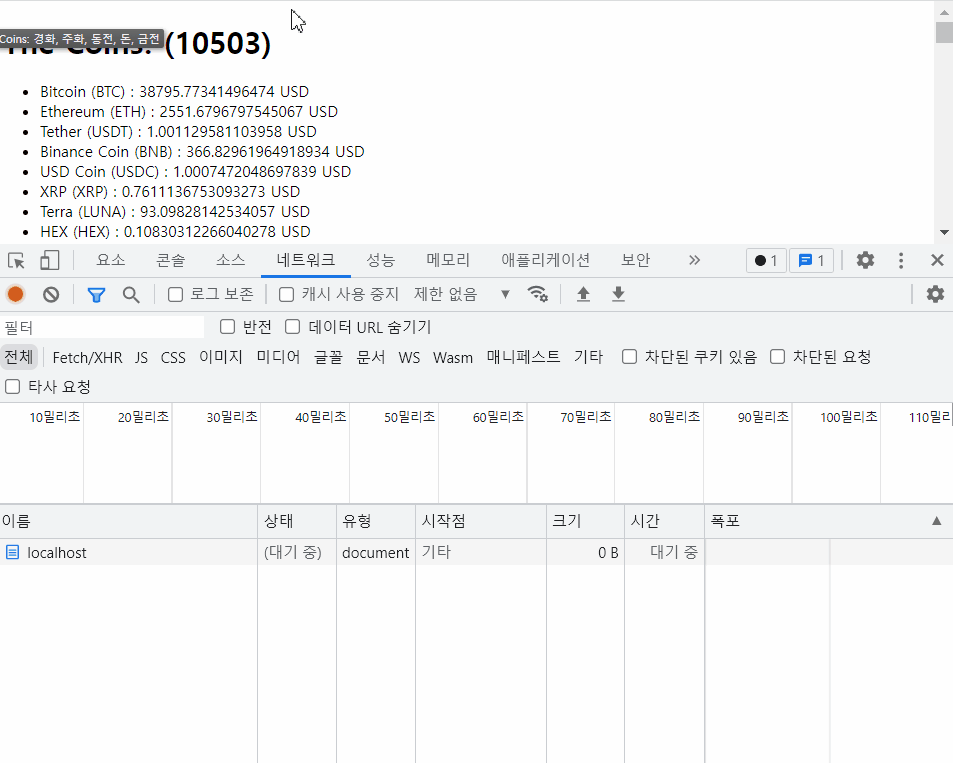Export HAR file with the download arrow icon
This screenshot has height=763, width=953.
click(618, 294)
